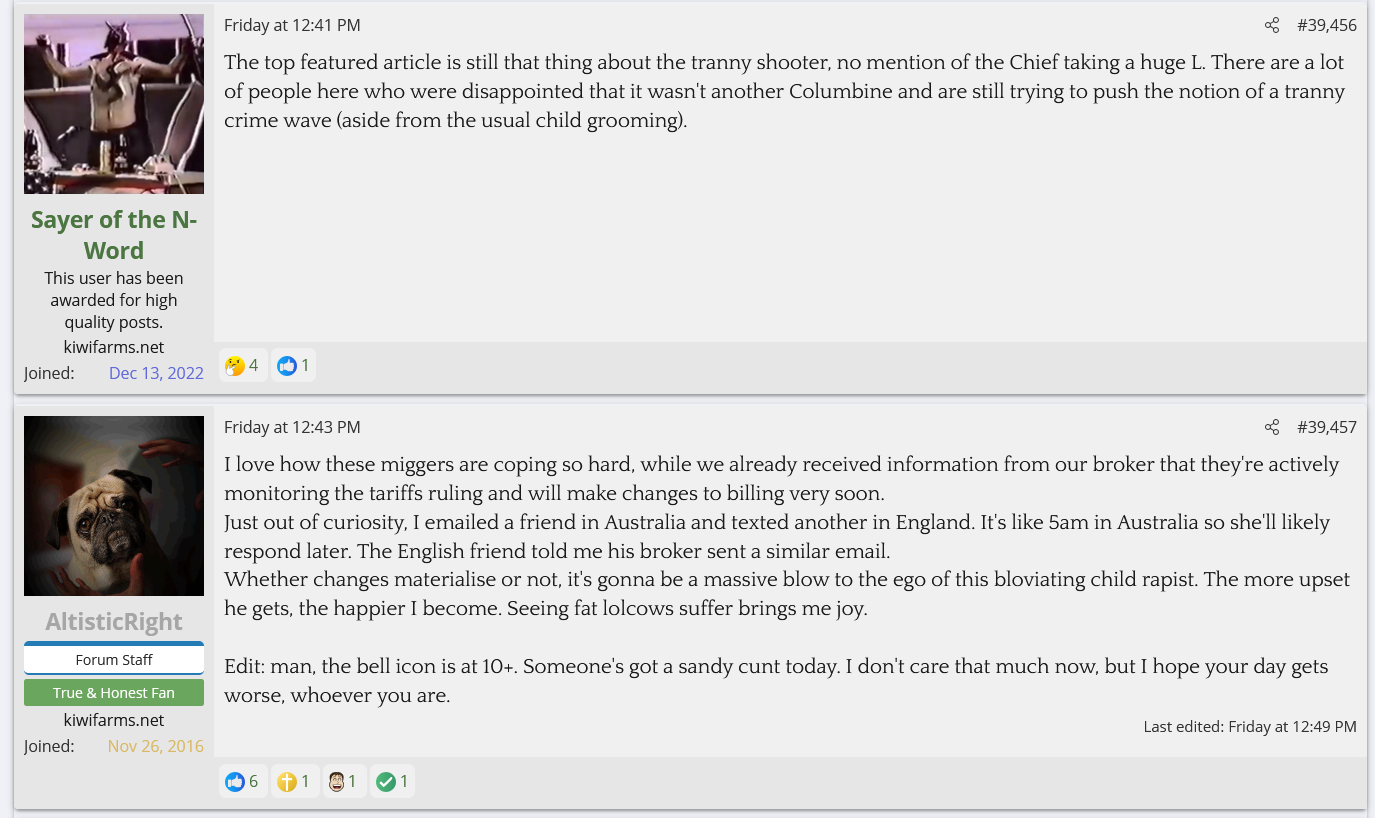Click the True & Honest Fan badge
The image size is (1375, 818).
114,693
